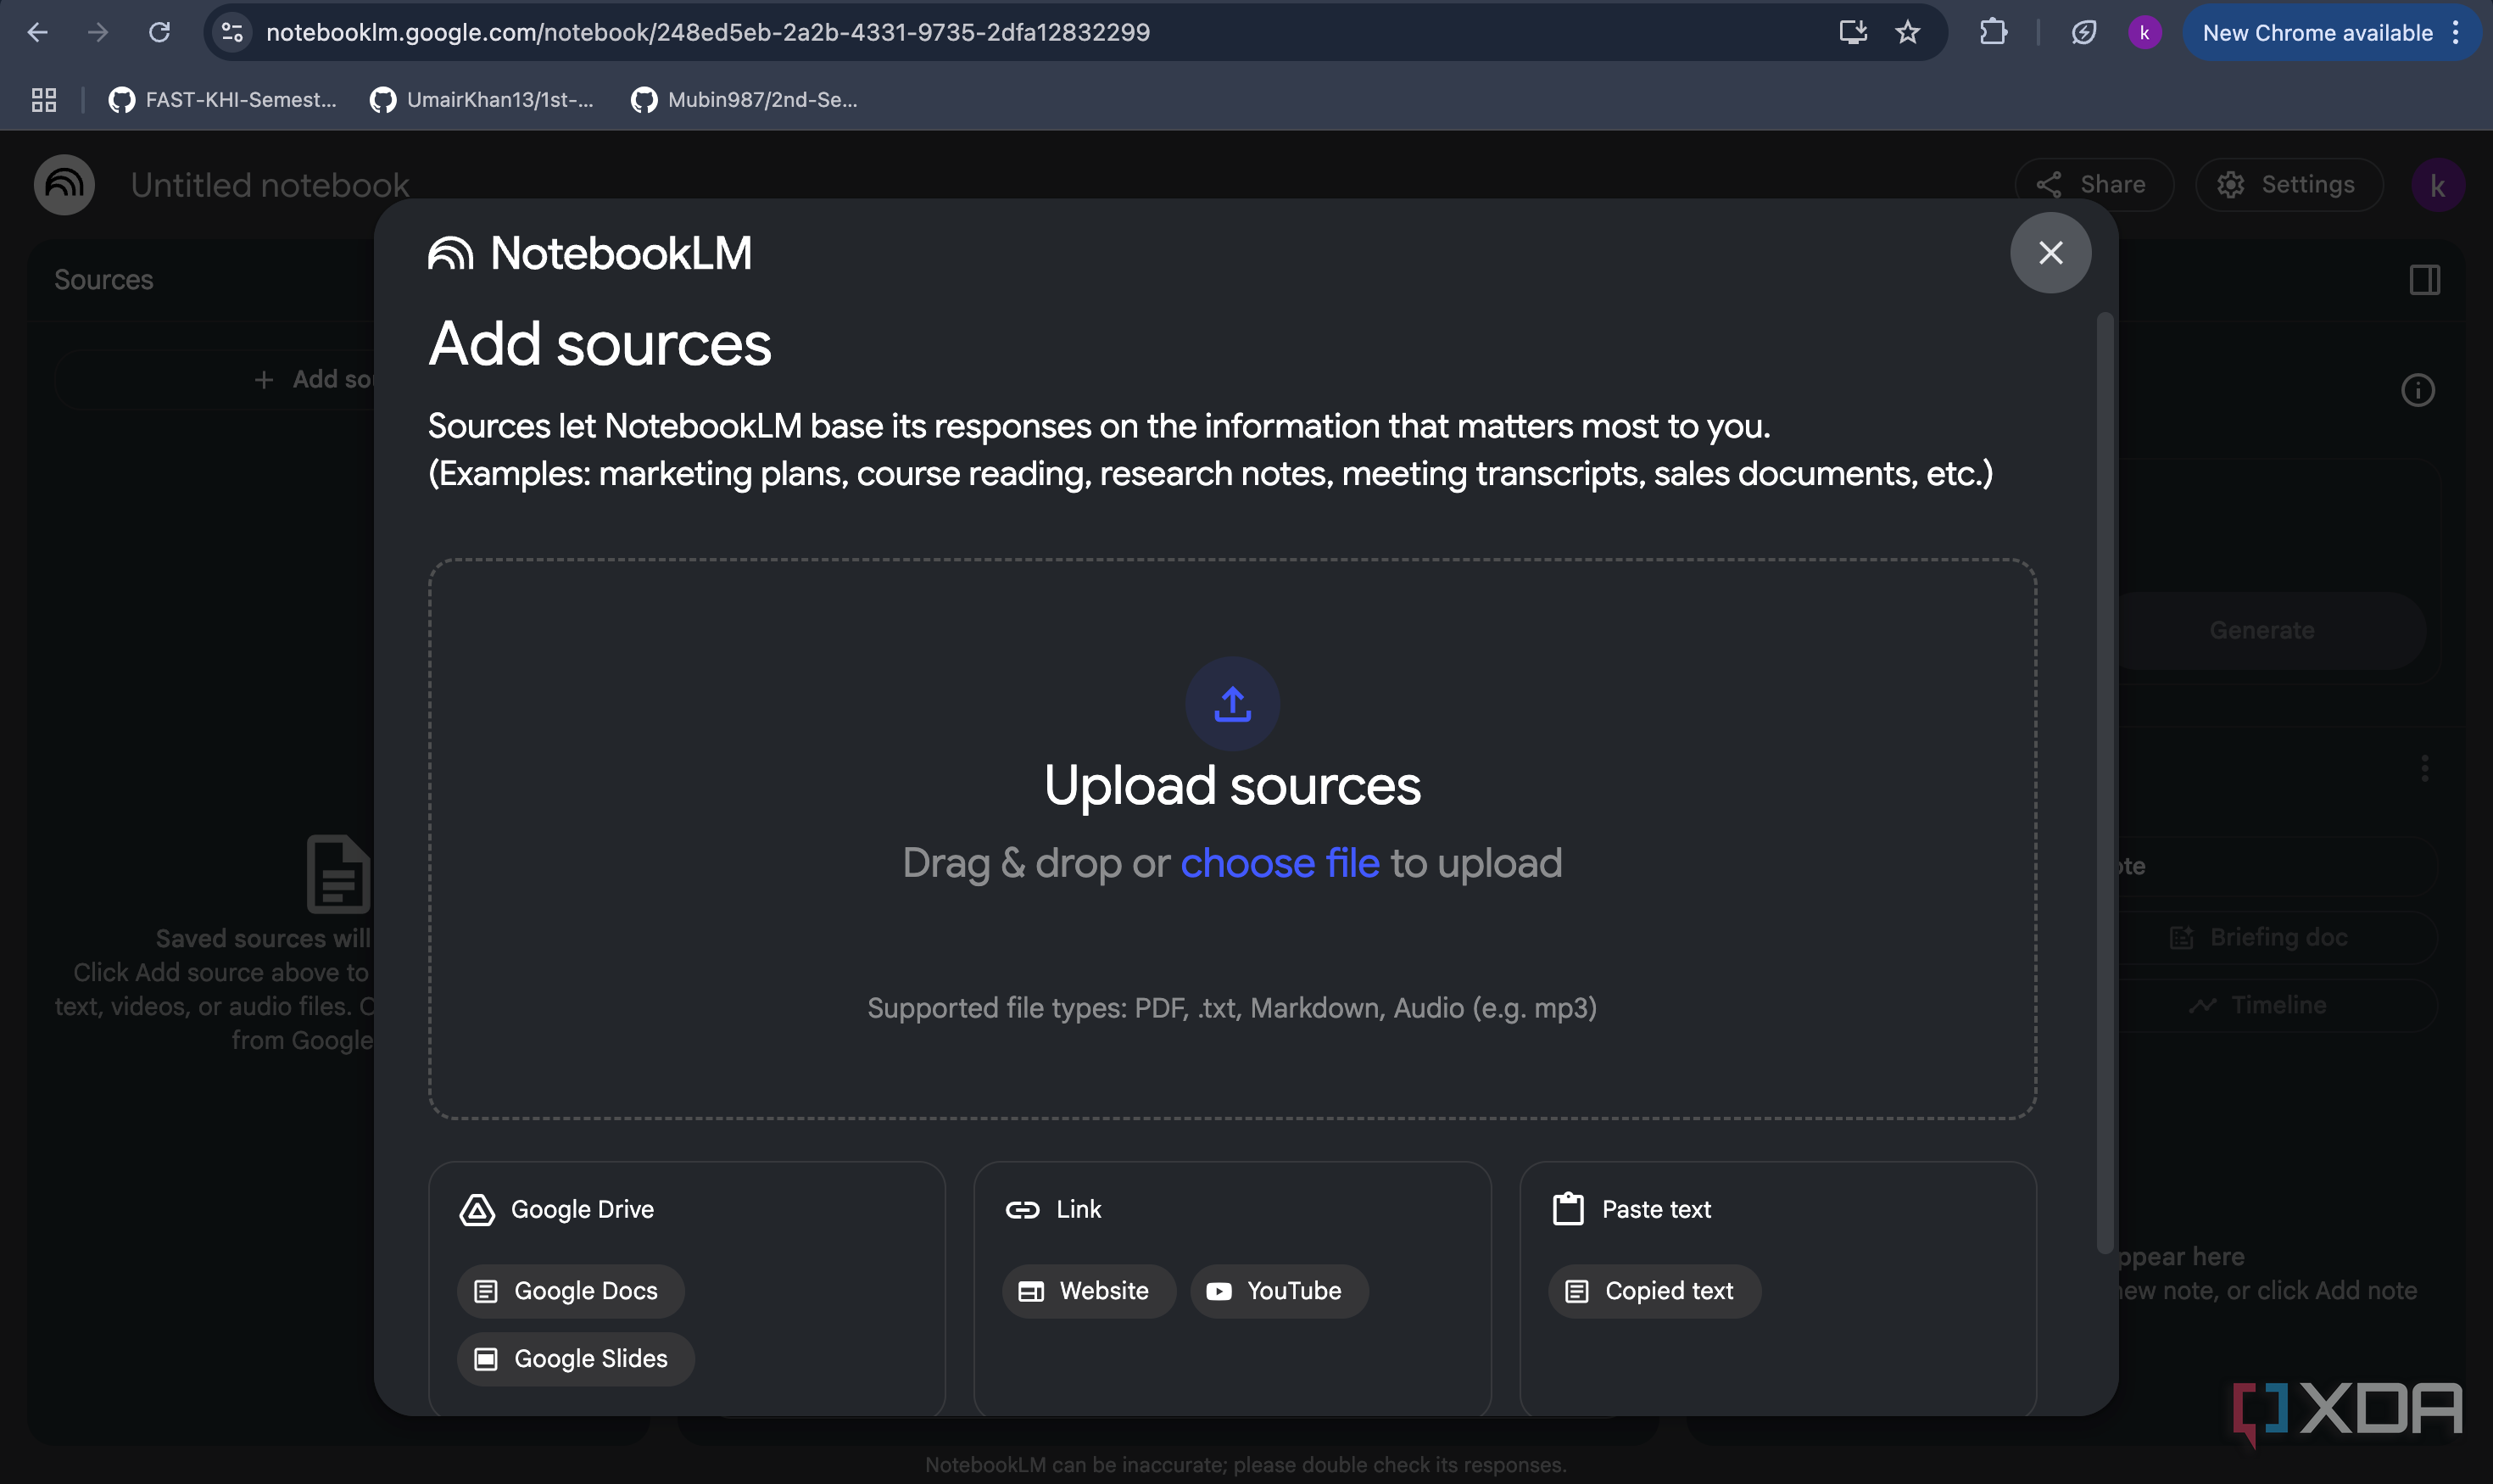The width and height of the screenshot is (2493, 1484).
Task: Choose the Copied text option
Action: [1654, 1291]
